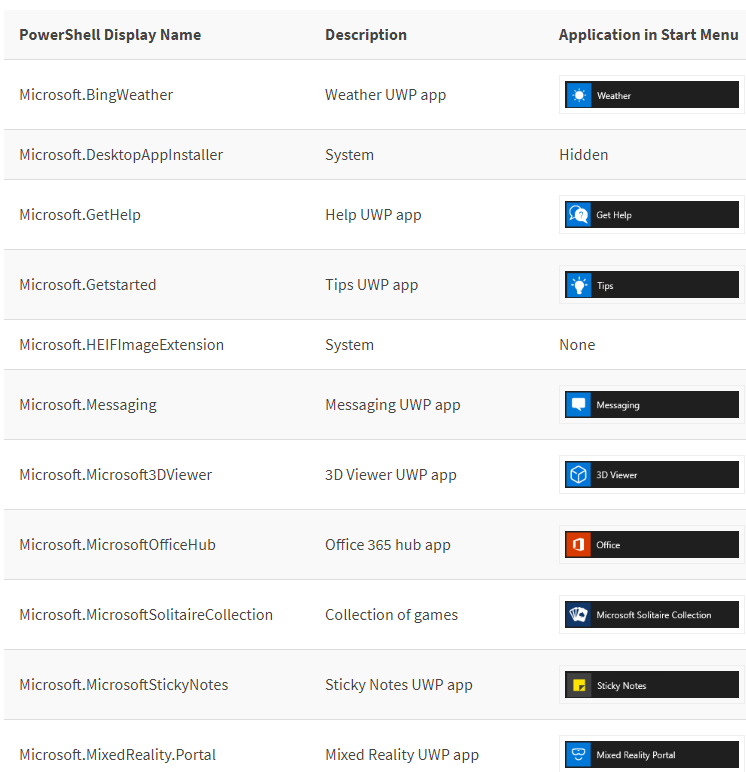Click the Solitaire Collection cards icon
Screen dimensions: 746x772
click(x=579, y=614)
